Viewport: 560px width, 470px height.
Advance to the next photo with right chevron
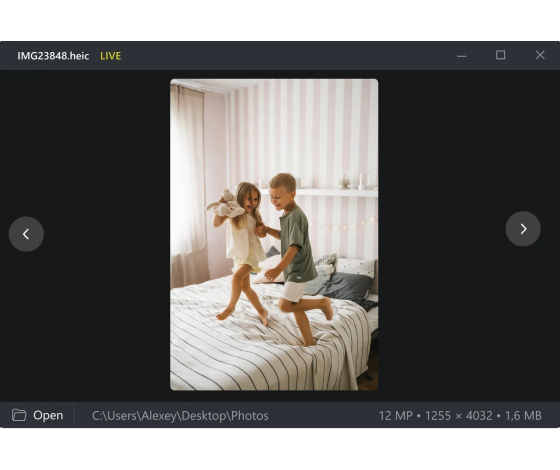coord(523,229)
